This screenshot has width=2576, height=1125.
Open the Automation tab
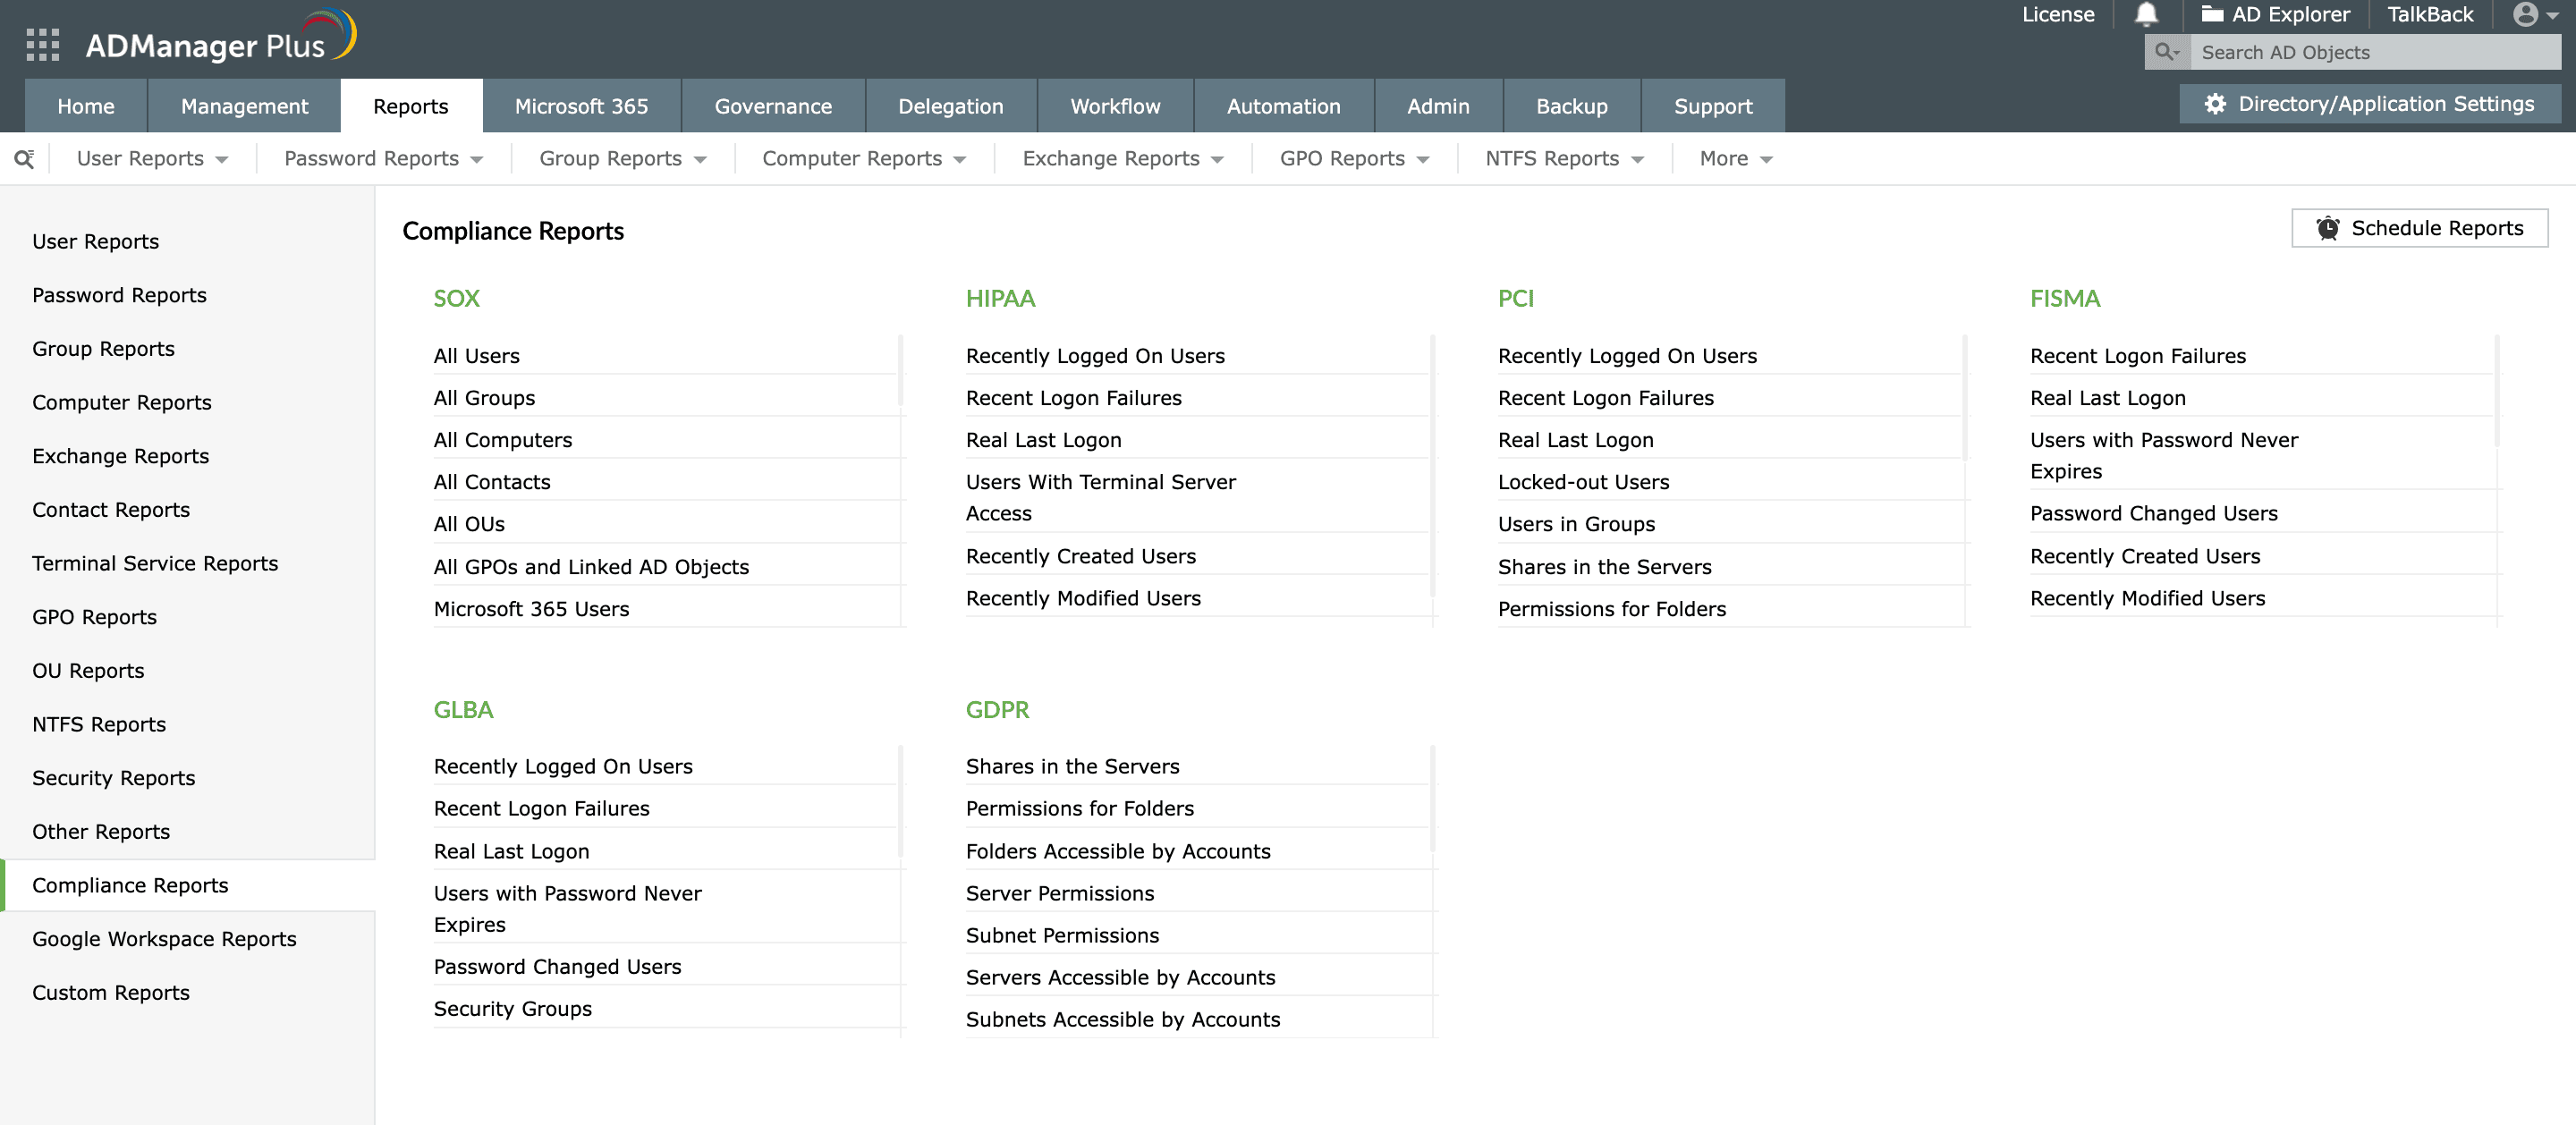tap(1283, 106)
